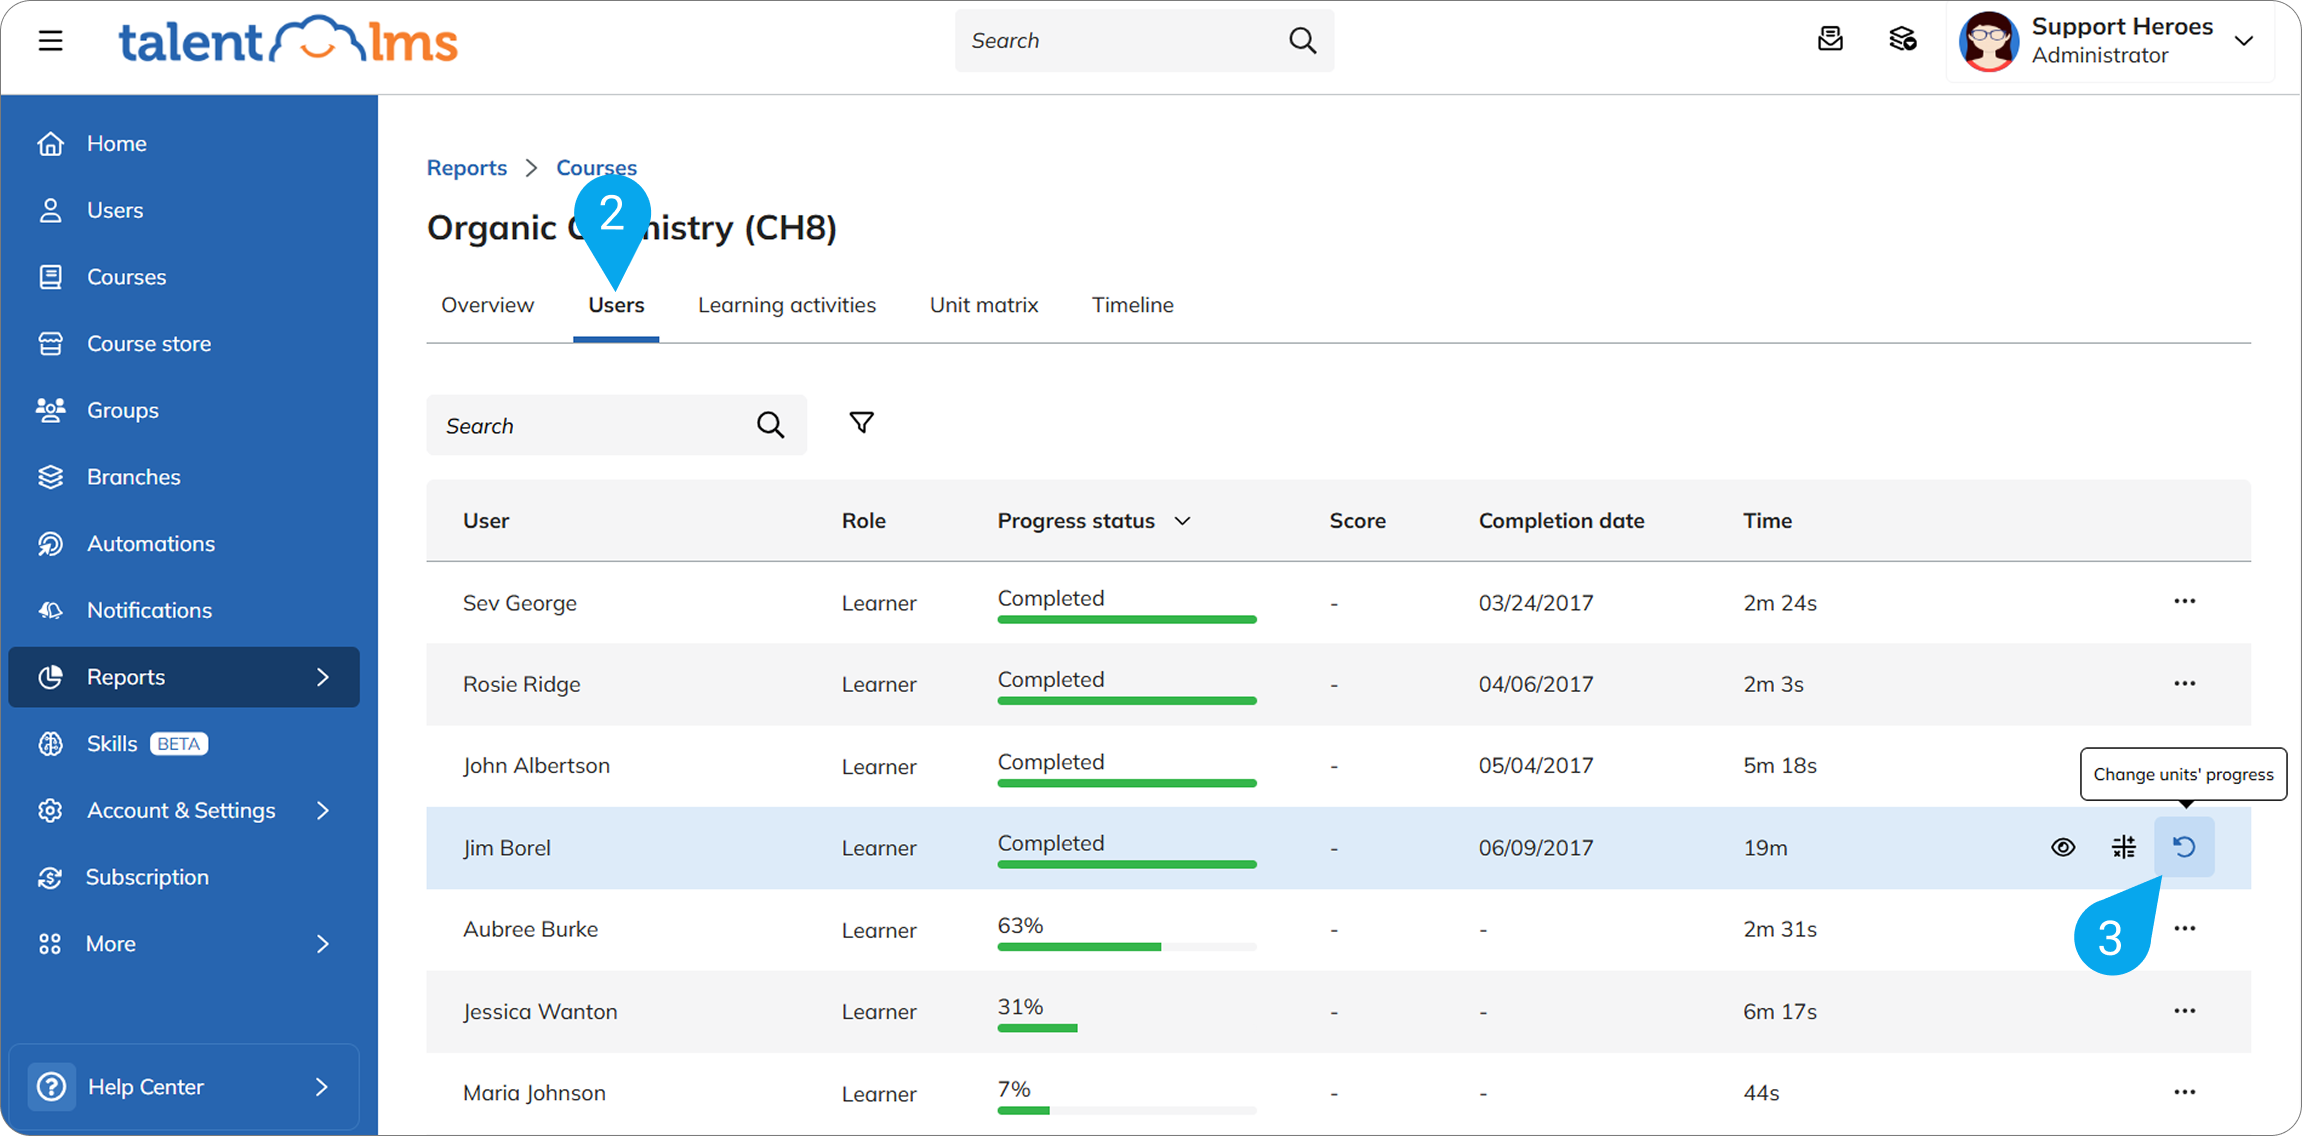Expand Account & Settings submenu arrow
The width and height of the screenshot is (2302, 1136).
[322, 810]
